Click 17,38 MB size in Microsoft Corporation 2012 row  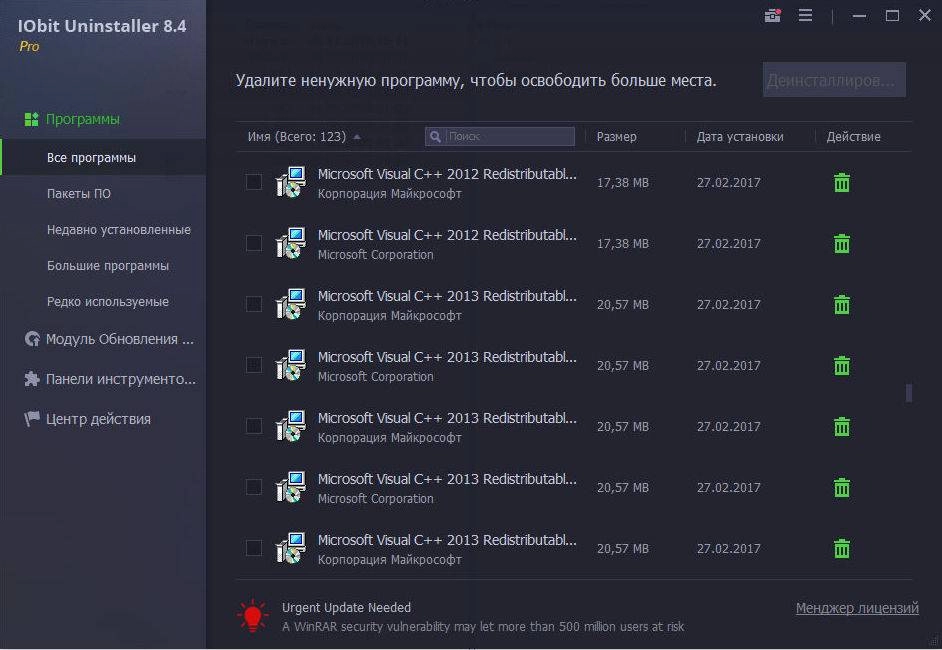pos(622,243)
